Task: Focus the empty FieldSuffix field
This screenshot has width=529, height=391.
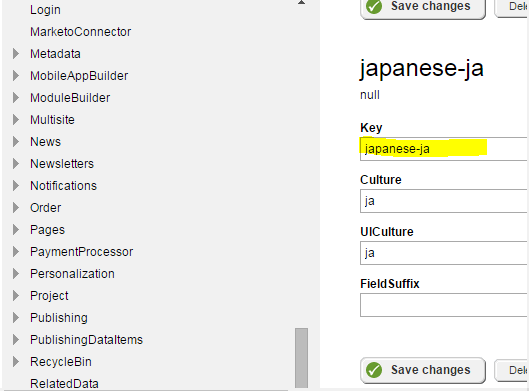Action: tap(444, 305)
